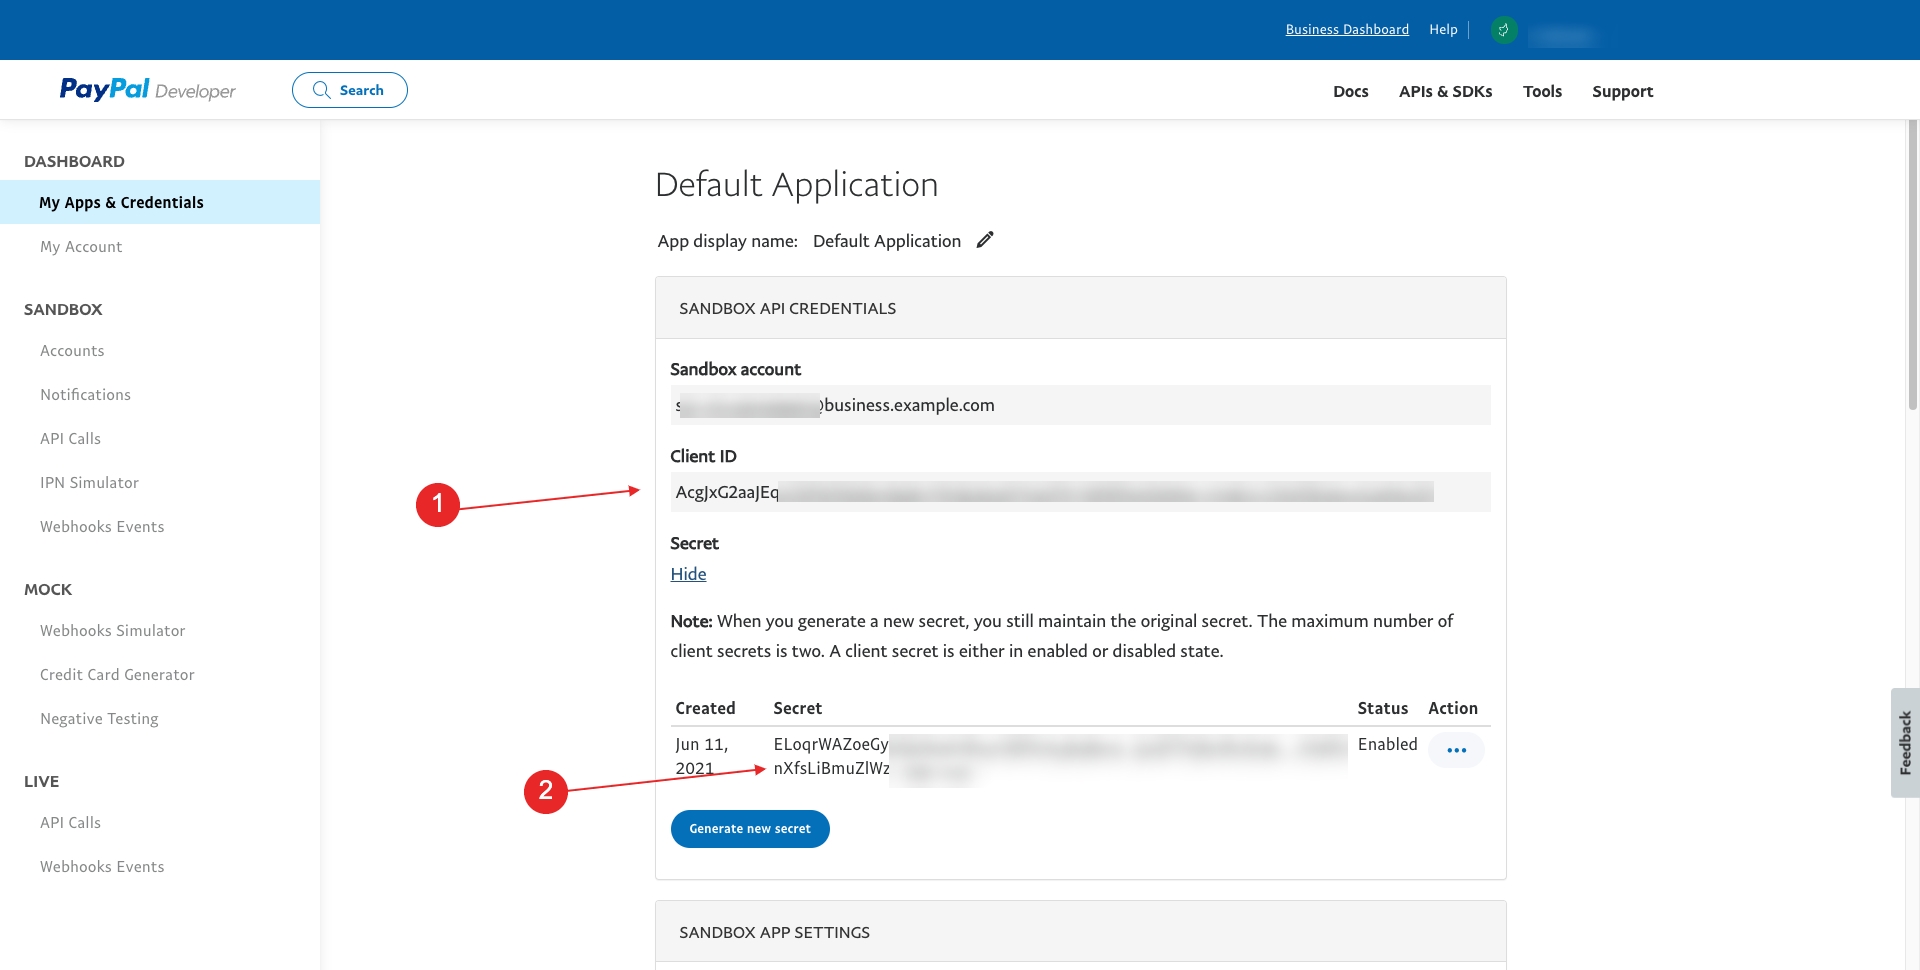This screenshot has width=1920, height=970.
Task: Click the green profile avatar icon
Action: pyautogui.click(x=1503, y=30)
